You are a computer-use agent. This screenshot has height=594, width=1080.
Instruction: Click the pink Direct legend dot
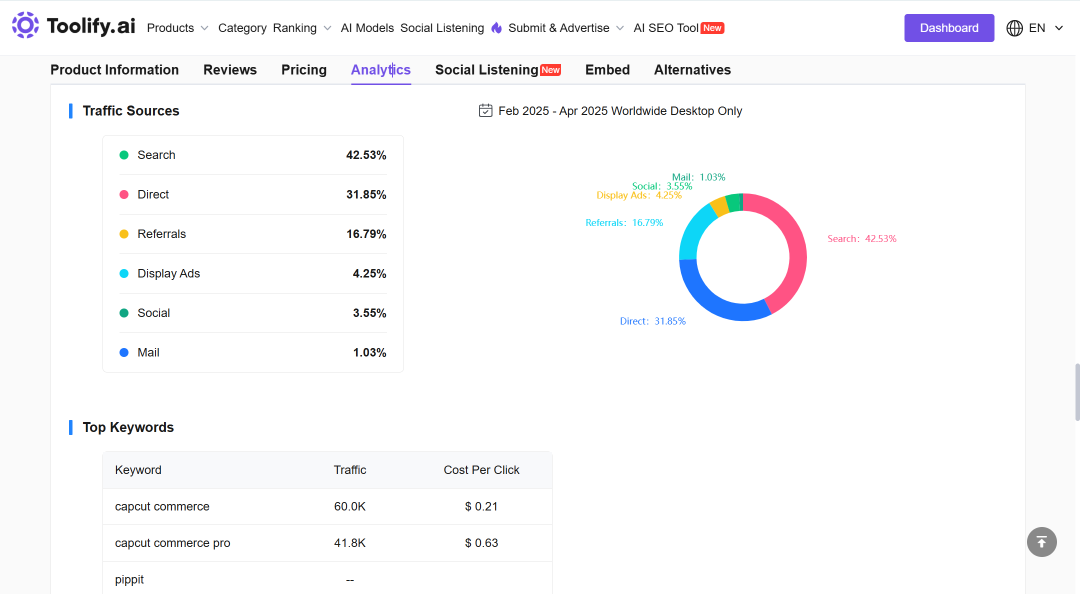point(124,194)
